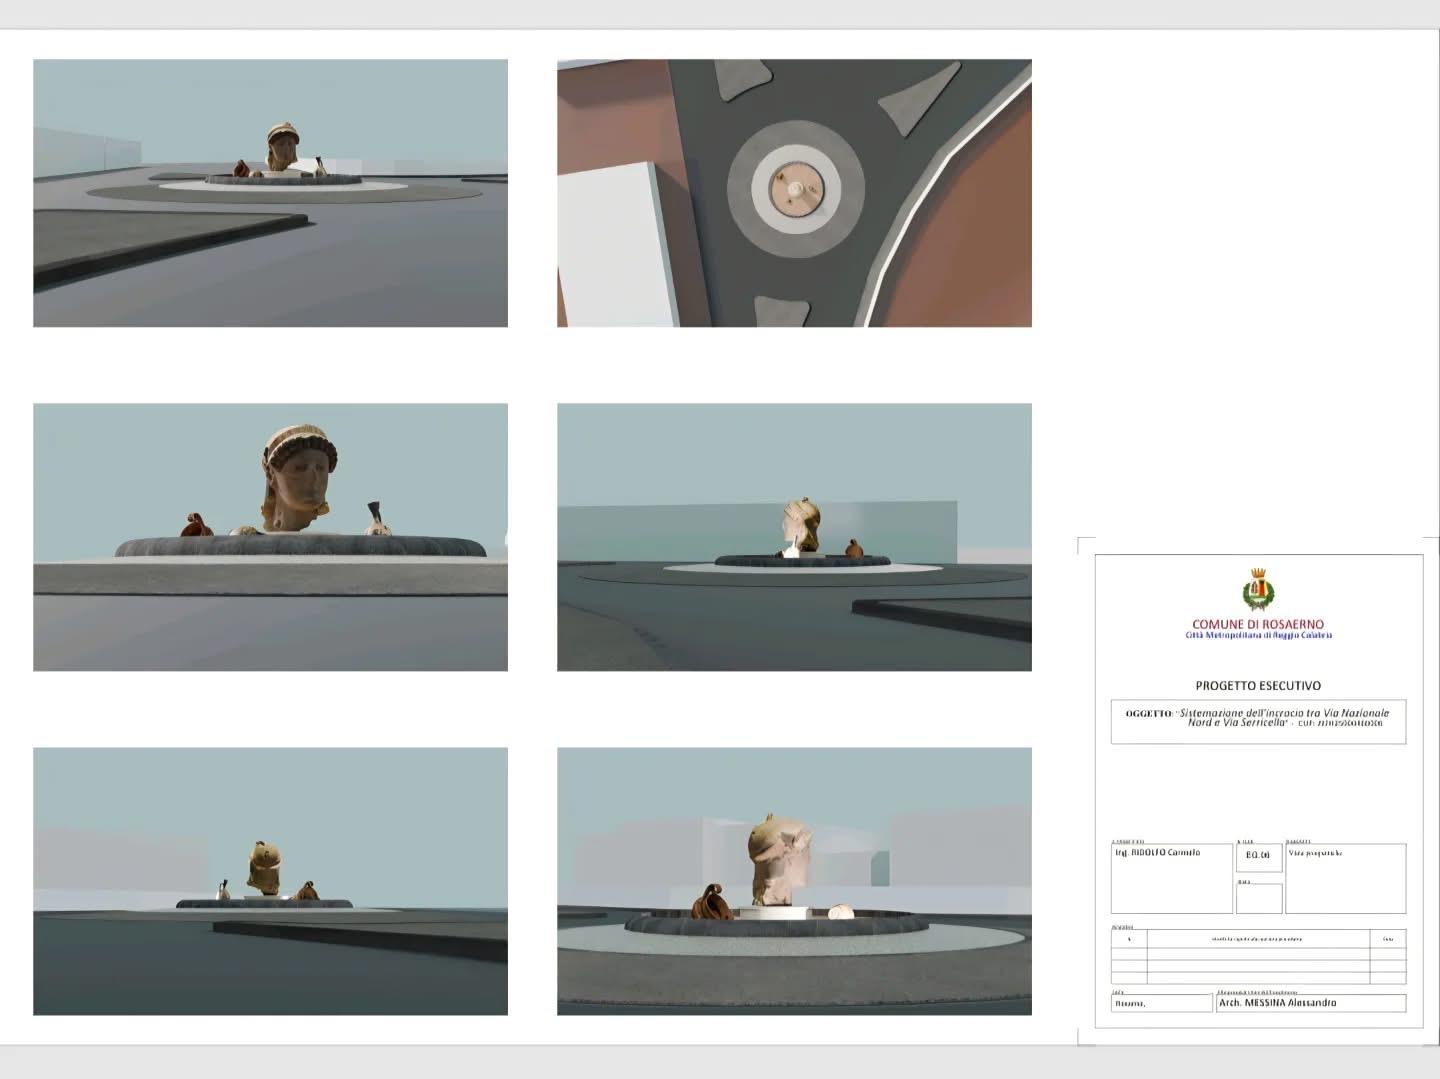
Task: Click the Rosarno place field at bottom
Action: [x=1161, y=1003]
